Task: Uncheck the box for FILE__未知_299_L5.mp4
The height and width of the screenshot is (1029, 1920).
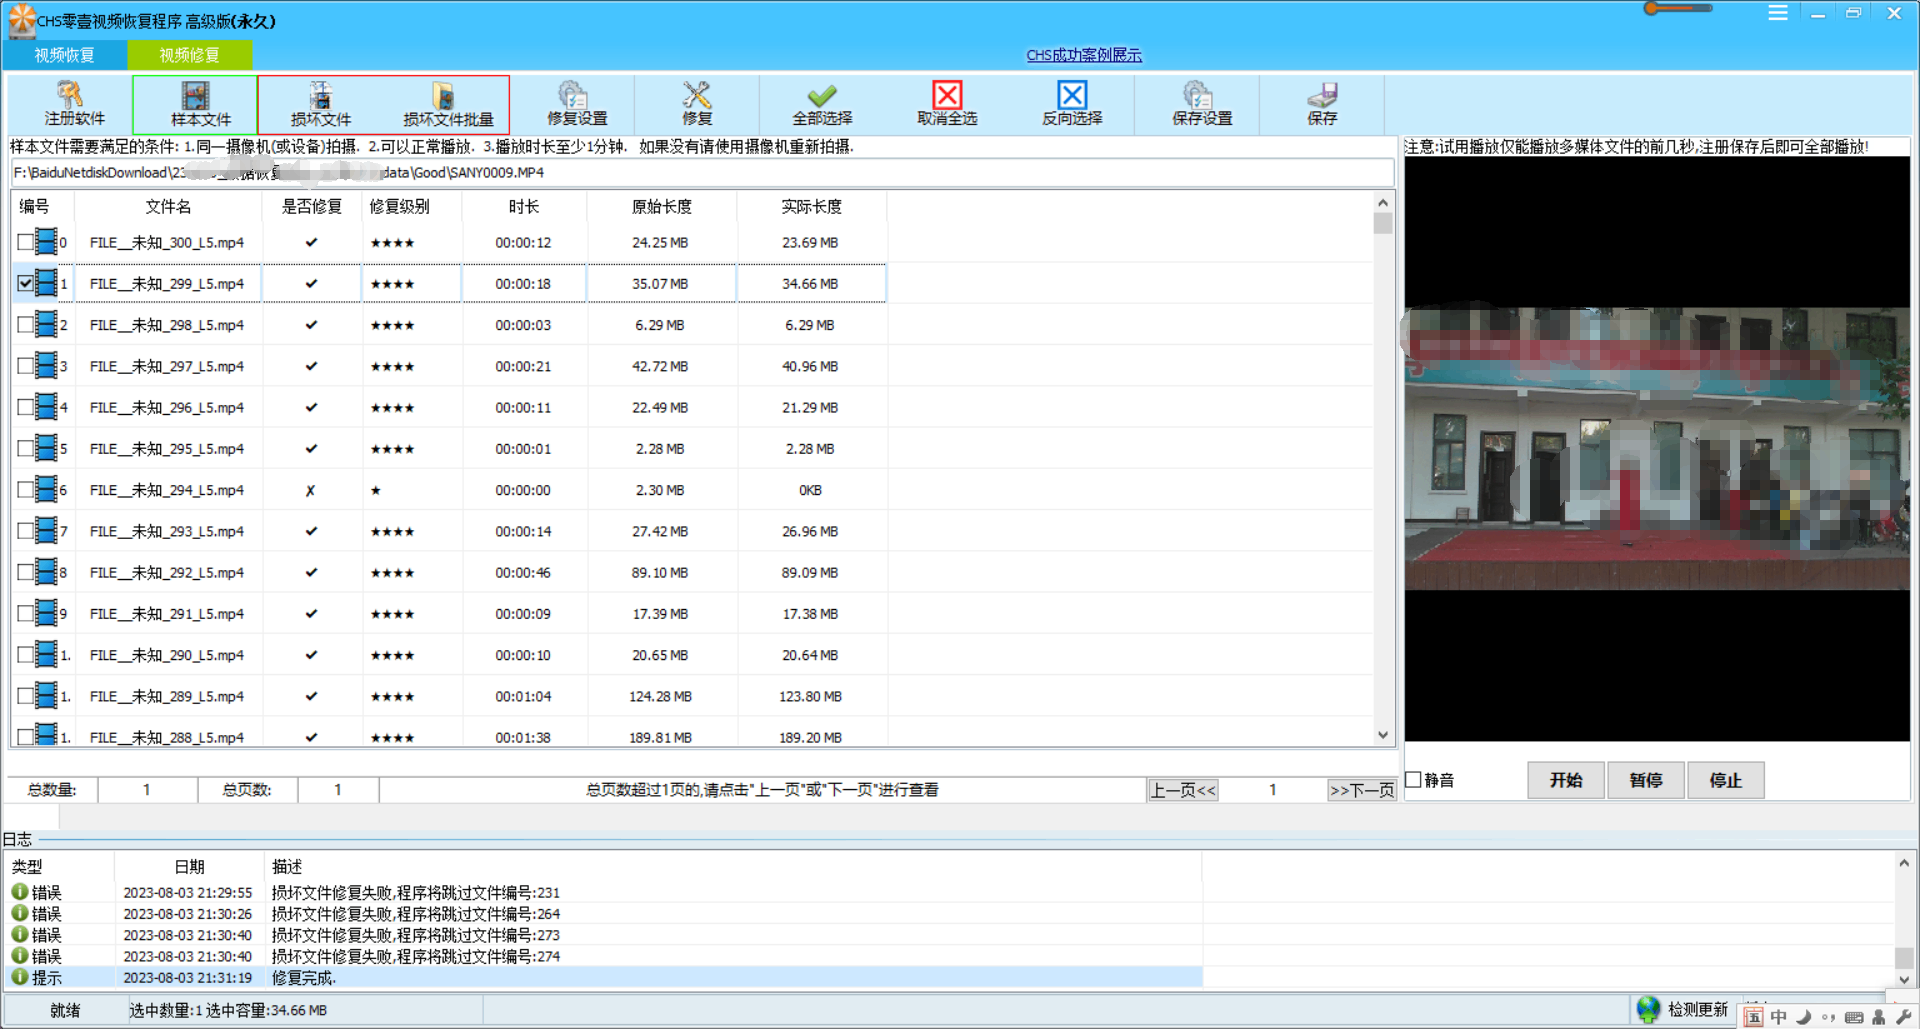Action: point(25,283)
